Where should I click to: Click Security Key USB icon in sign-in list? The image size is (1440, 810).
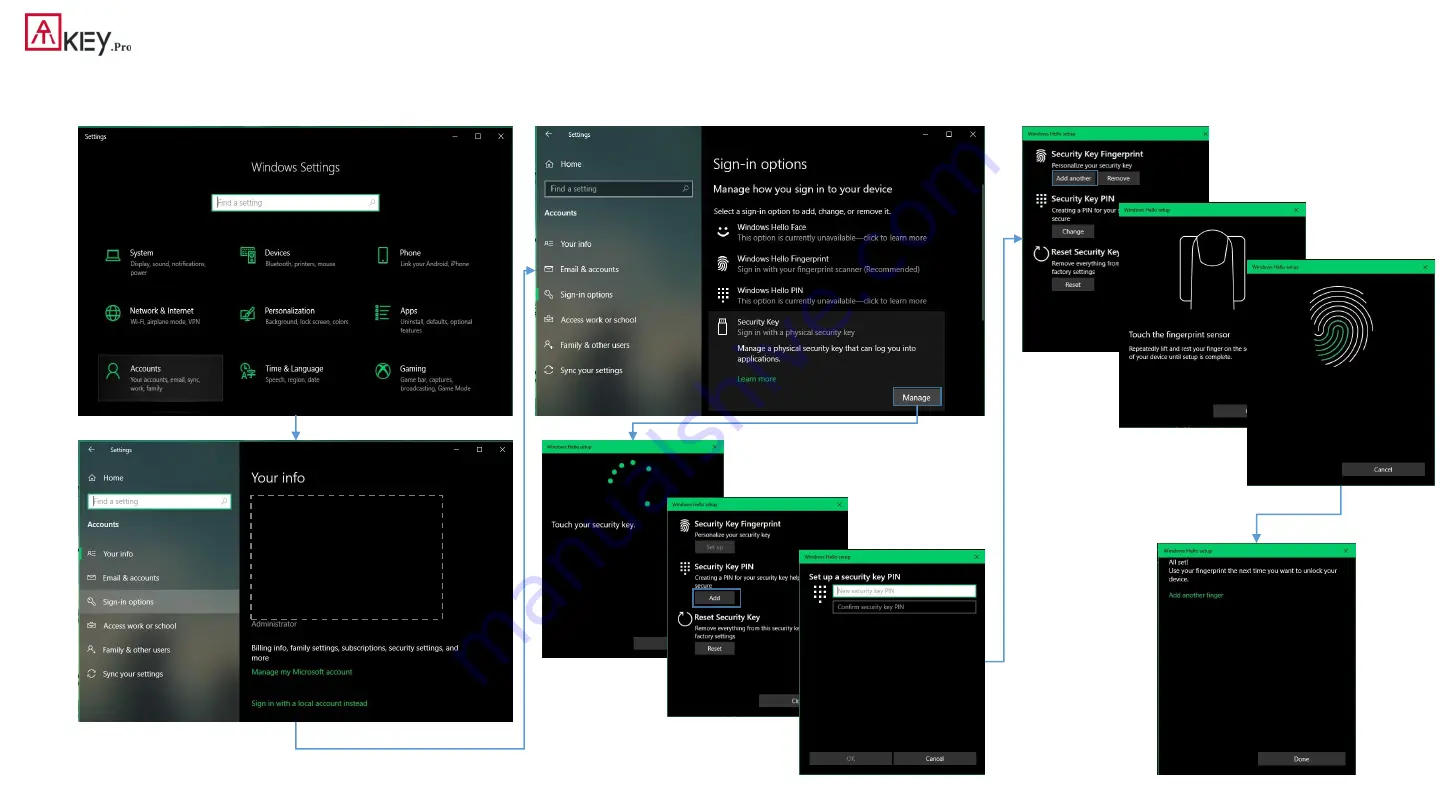722,327
